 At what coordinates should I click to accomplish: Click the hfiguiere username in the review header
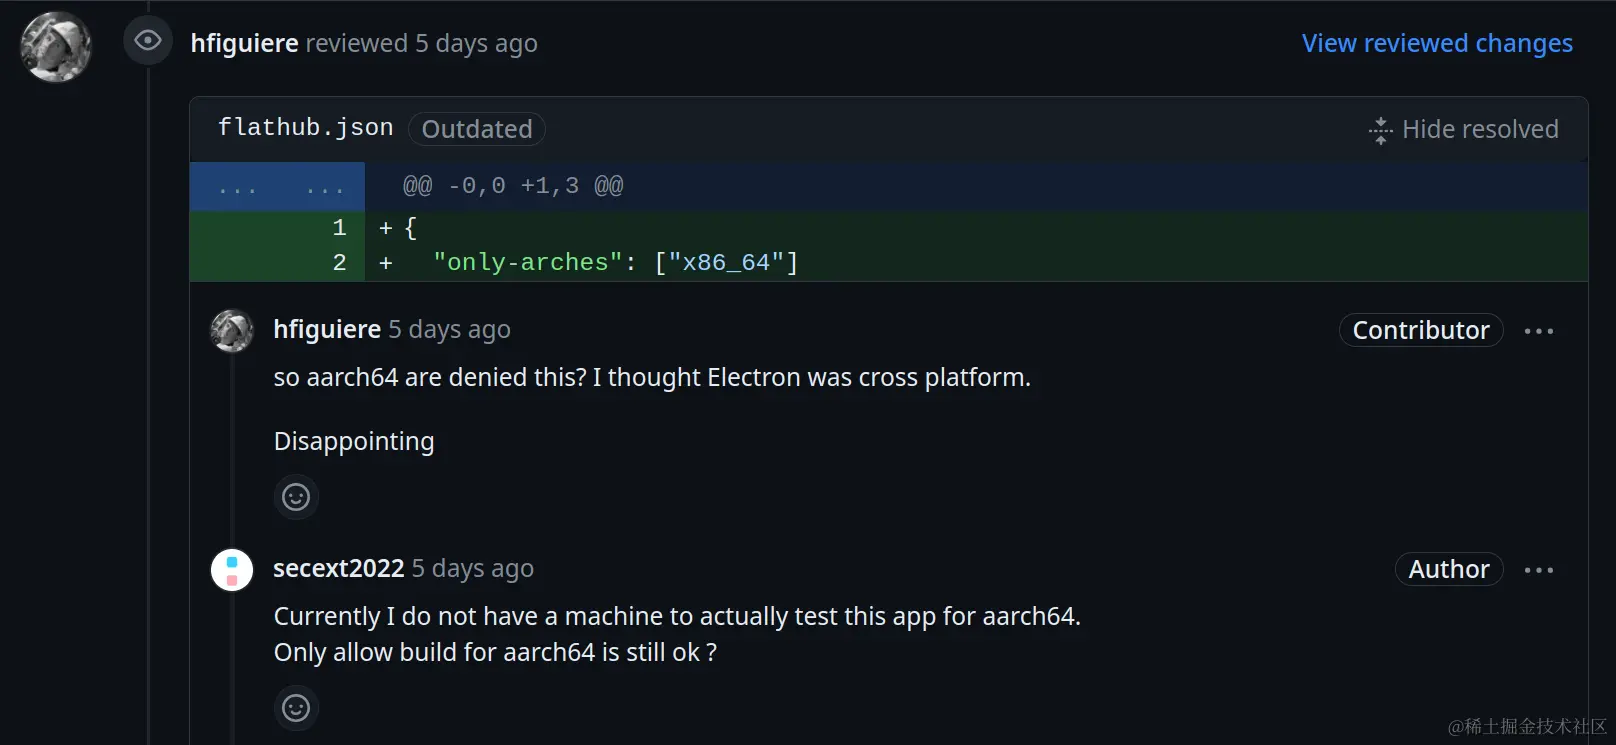(x=244, y=43)
